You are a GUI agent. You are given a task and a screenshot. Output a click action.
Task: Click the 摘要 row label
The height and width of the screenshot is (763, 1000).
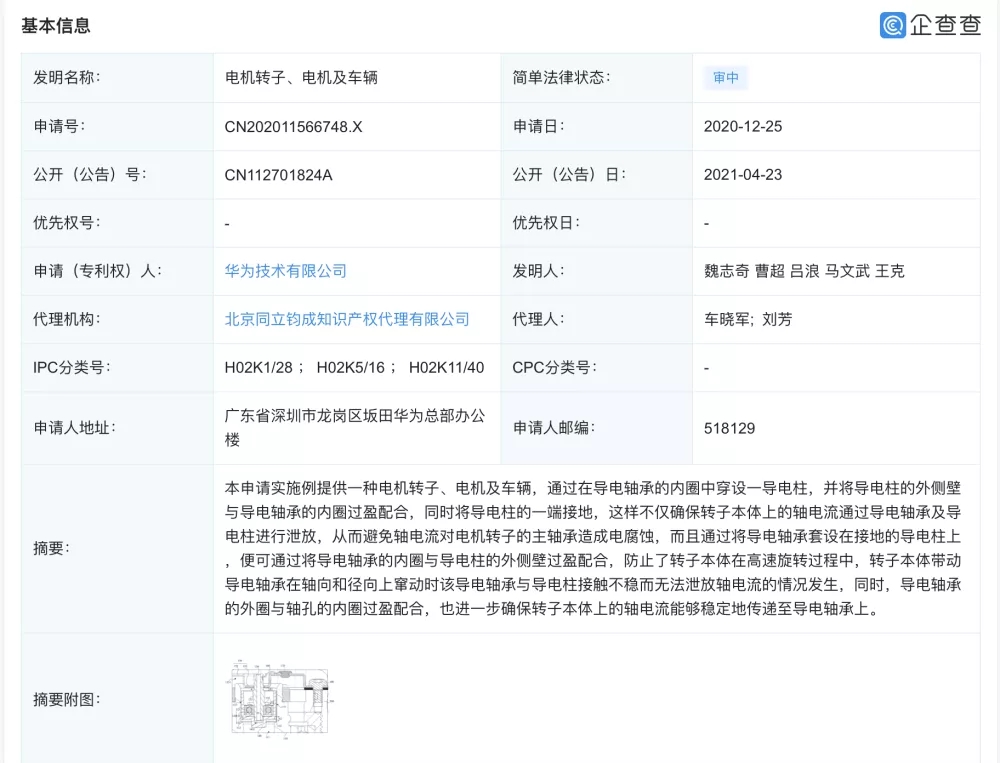(52, 548)
